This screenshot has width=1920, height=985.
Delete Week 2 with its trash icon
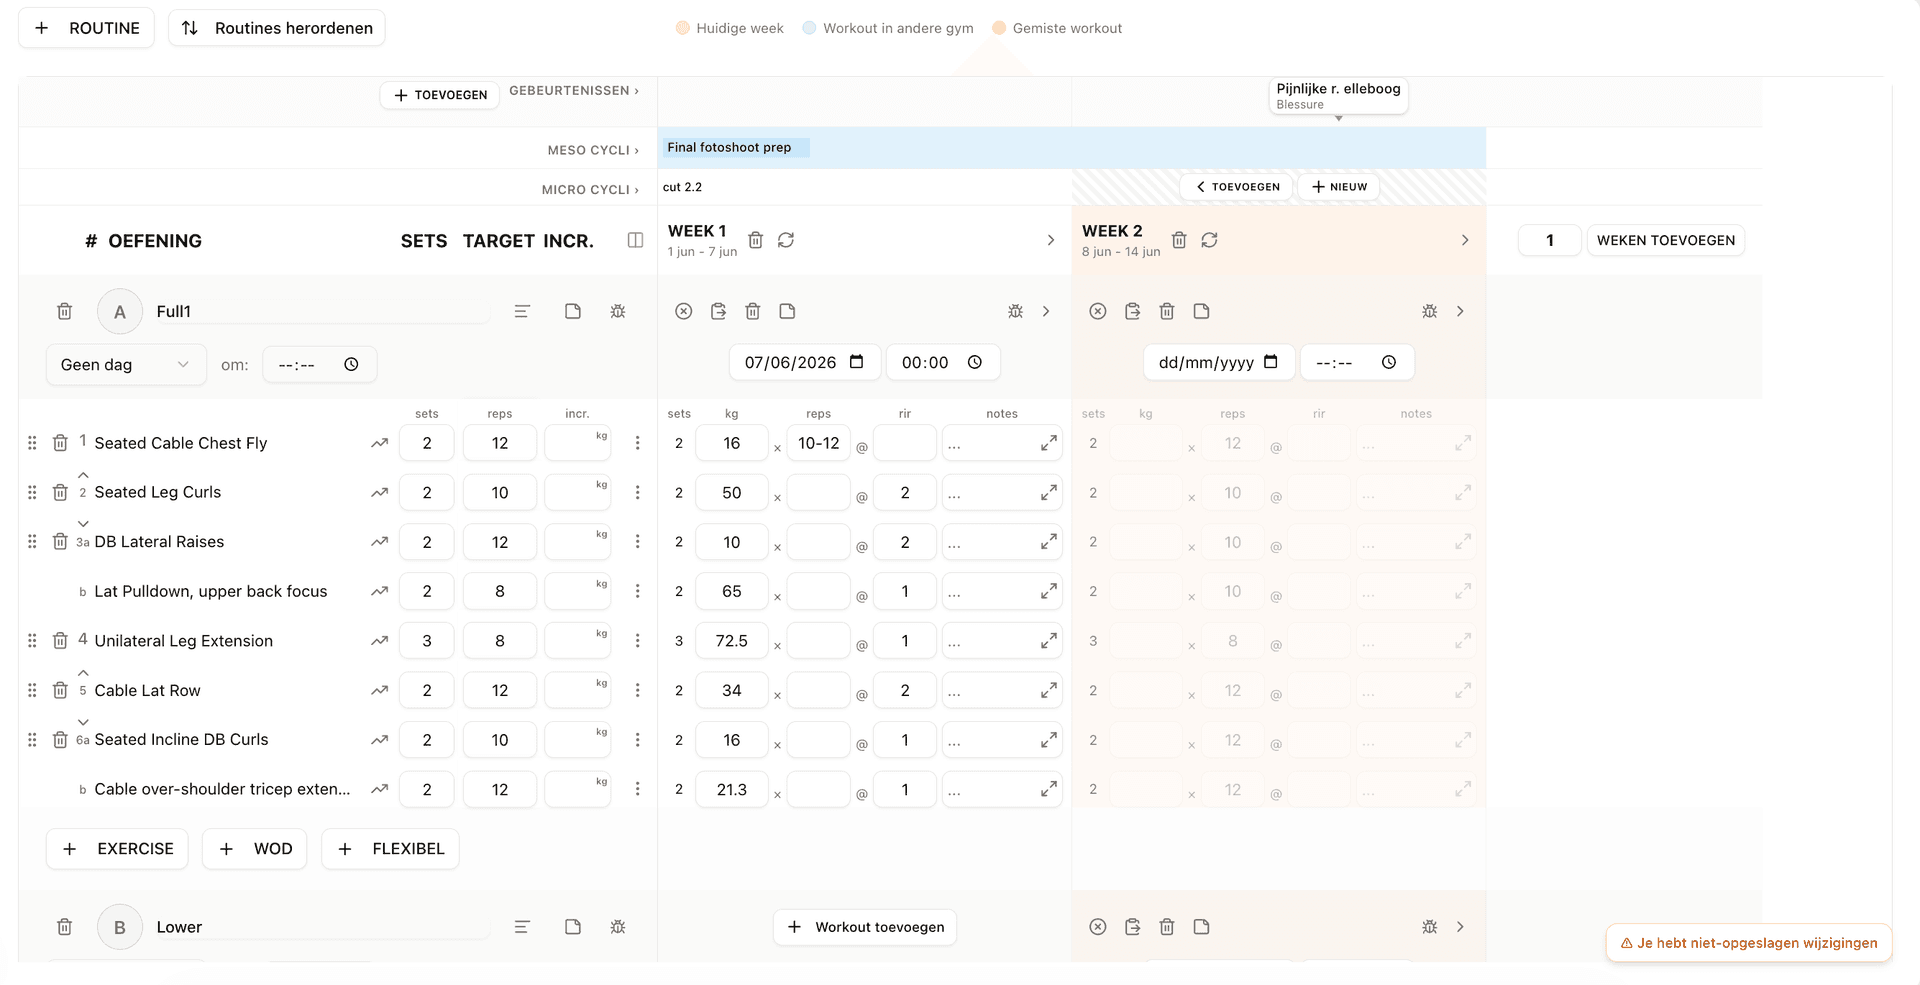coord(1179,240)
